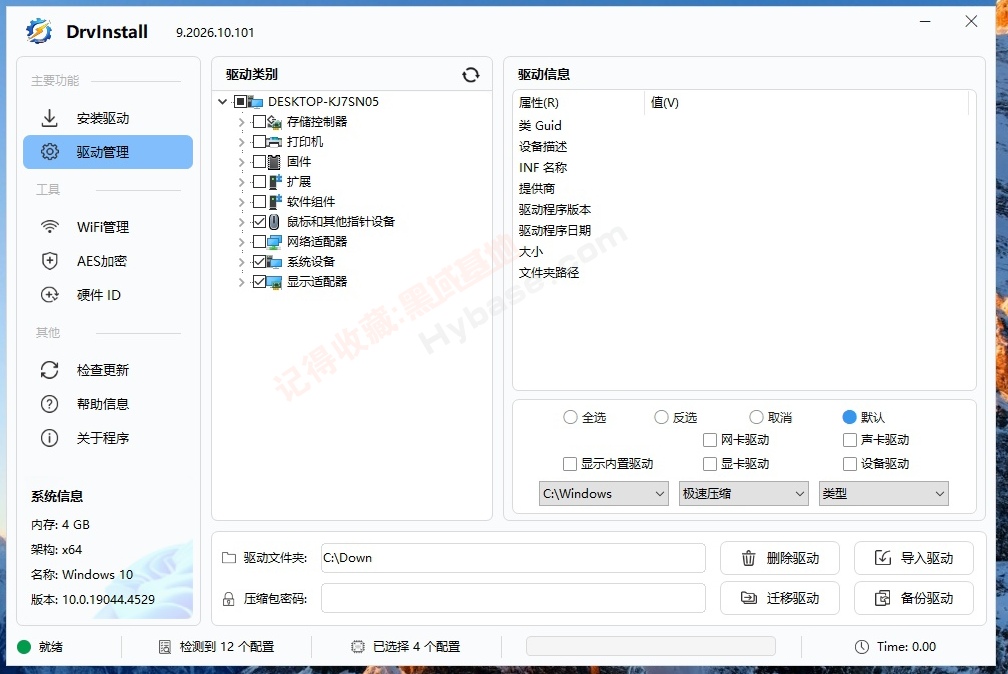The image size is (1008, 674).
Task: Click the clock icon beside Time
Action: pyautogui.click(x=862, y=647)
